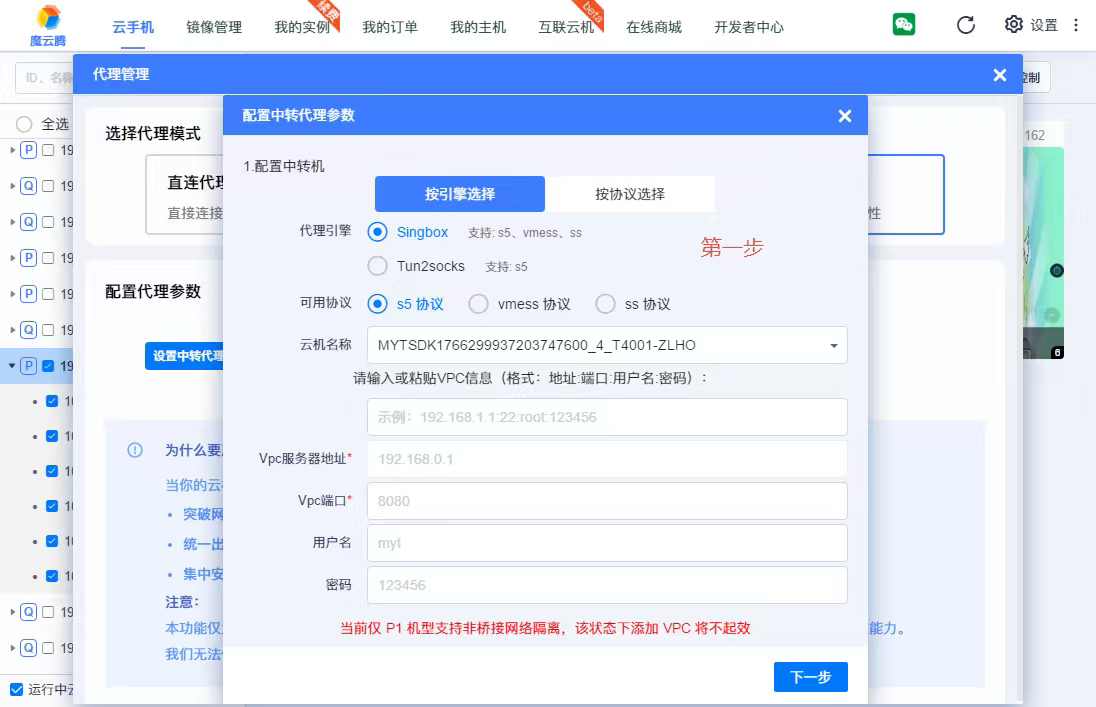
Task: Expand the first P device row
Action: coord(13,150)
